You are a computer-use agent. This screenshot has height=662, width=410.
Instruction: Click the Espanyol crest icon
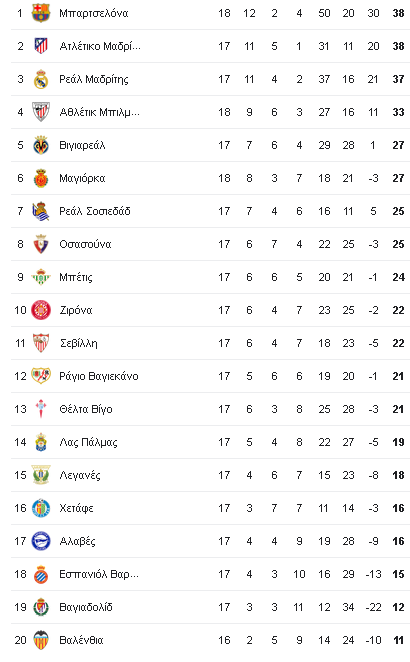coord(41,574)
